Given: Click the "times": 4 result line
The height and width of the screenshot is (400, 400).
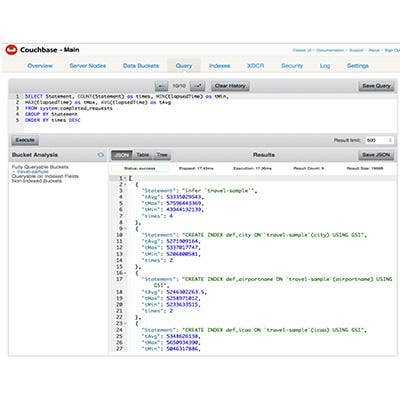Looking at the screenshot, I should (x=157, y=216).
